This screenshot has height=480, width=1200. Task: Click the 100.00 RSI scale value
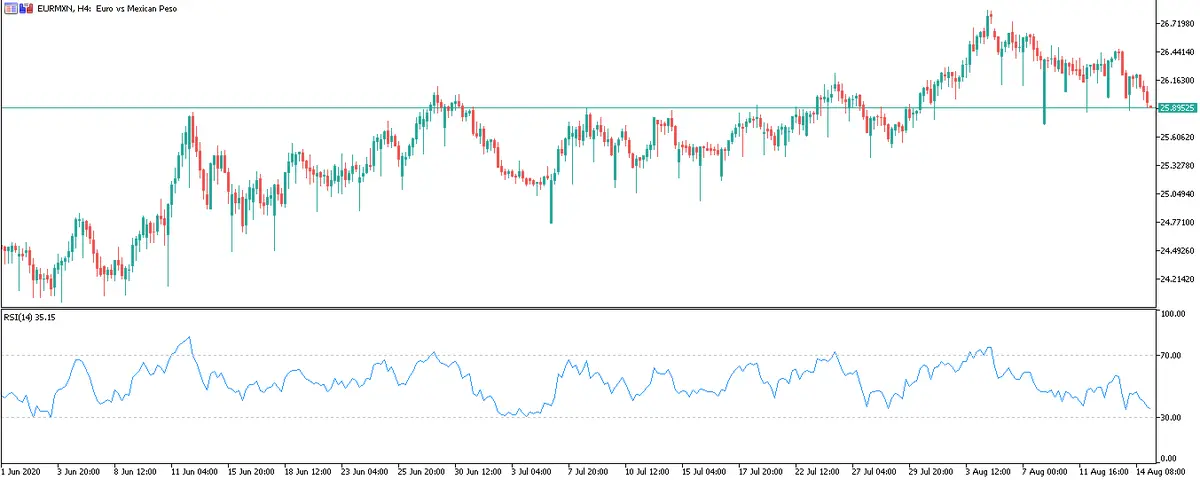click(x=1173, y=314)
